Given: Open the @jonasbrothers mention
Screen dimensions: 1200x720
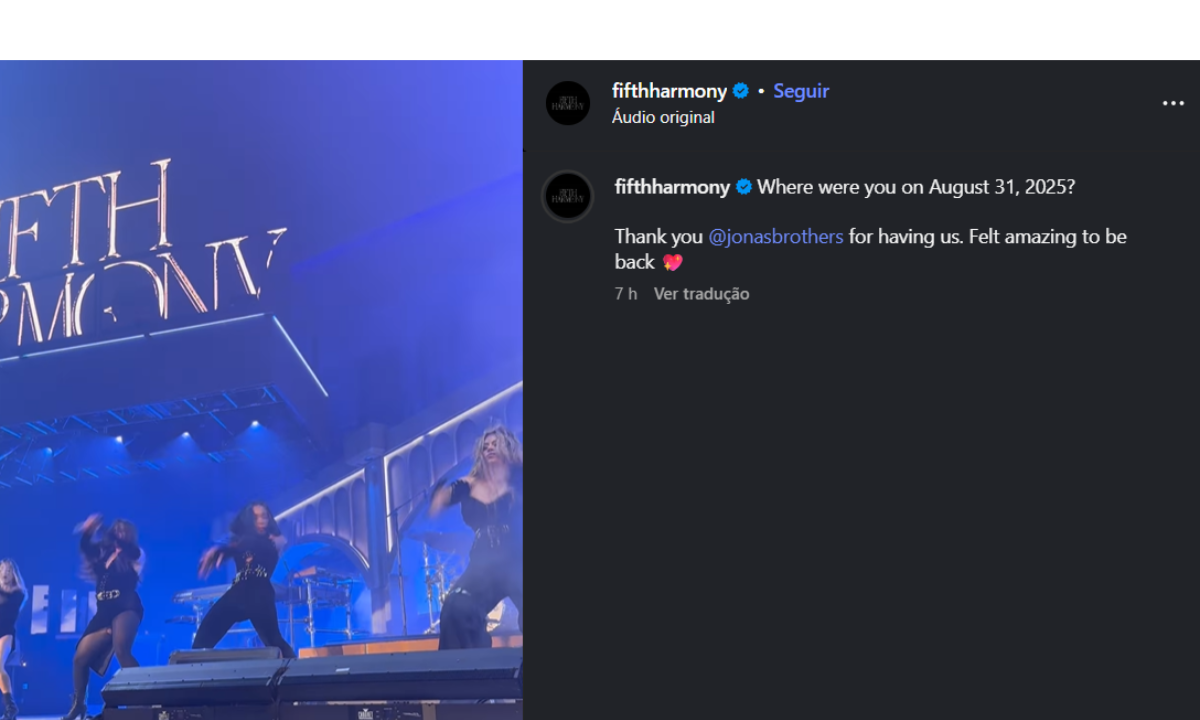Looking at the screenshot, I should [x=776, y=237].
